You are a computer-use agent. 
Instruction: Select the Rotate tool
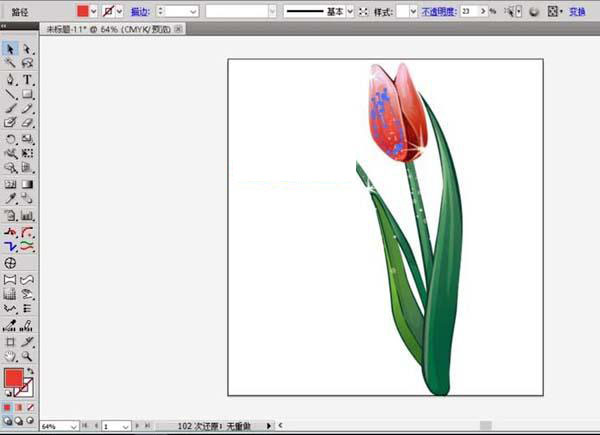10,139
